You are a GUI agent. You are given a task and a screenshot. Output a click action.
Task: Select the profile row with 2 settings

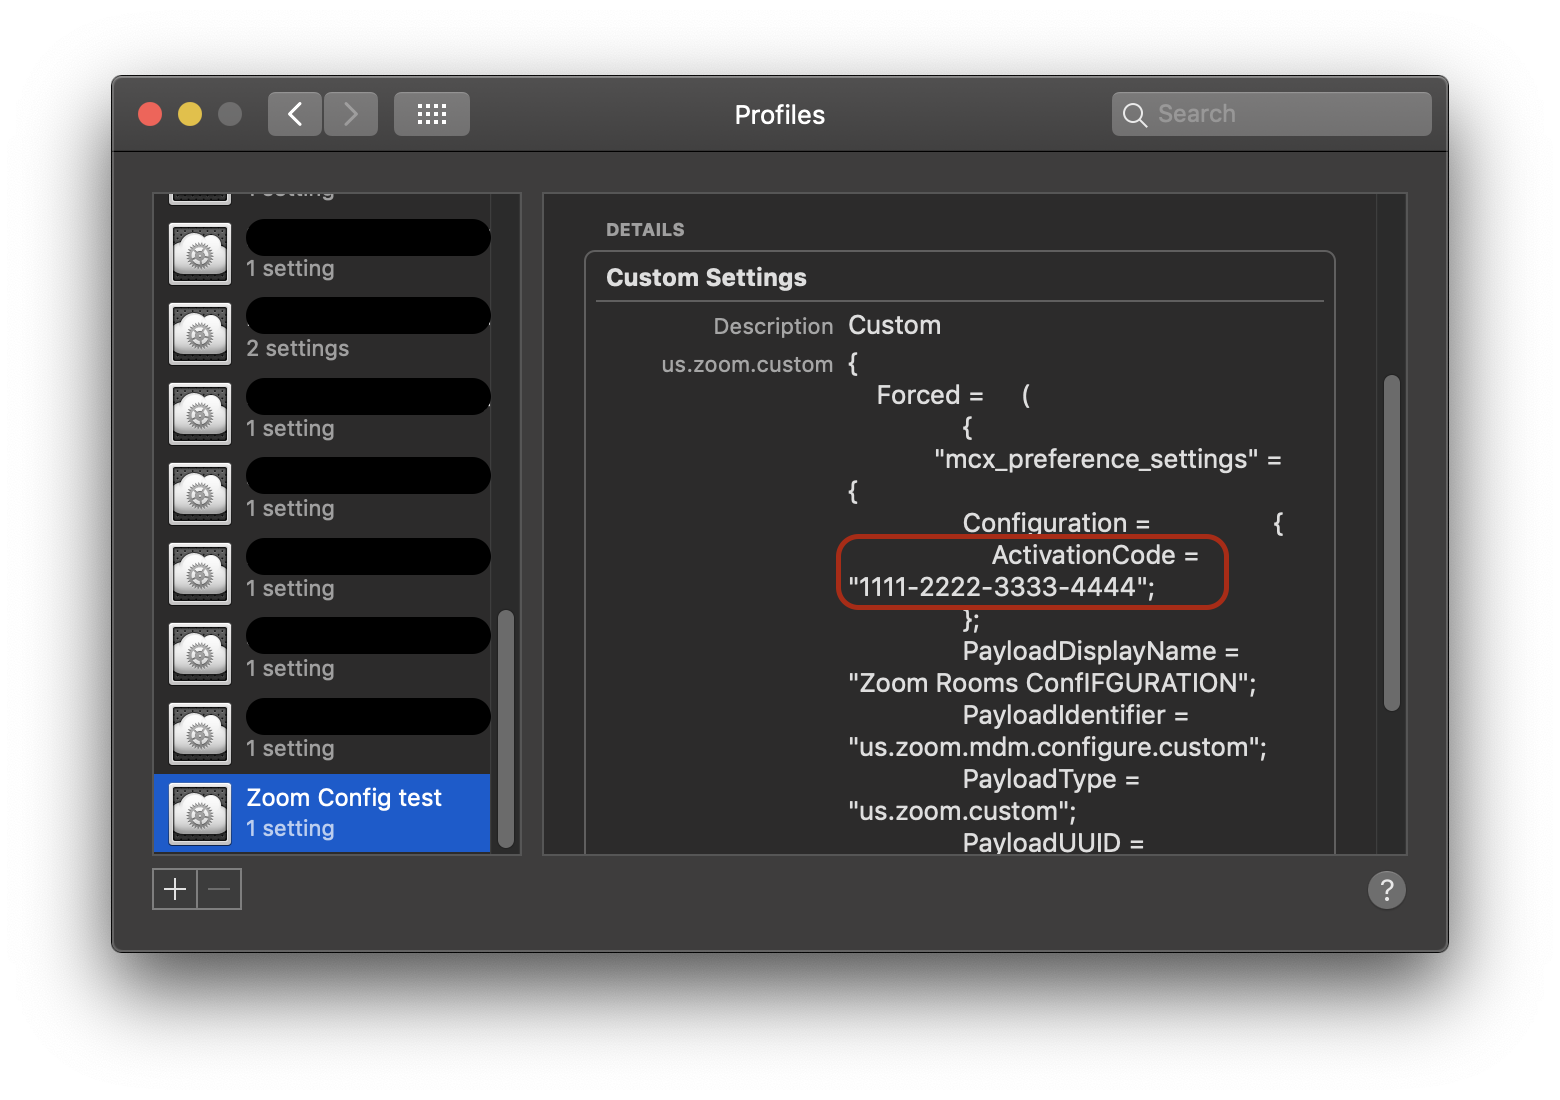pos(322,333)
